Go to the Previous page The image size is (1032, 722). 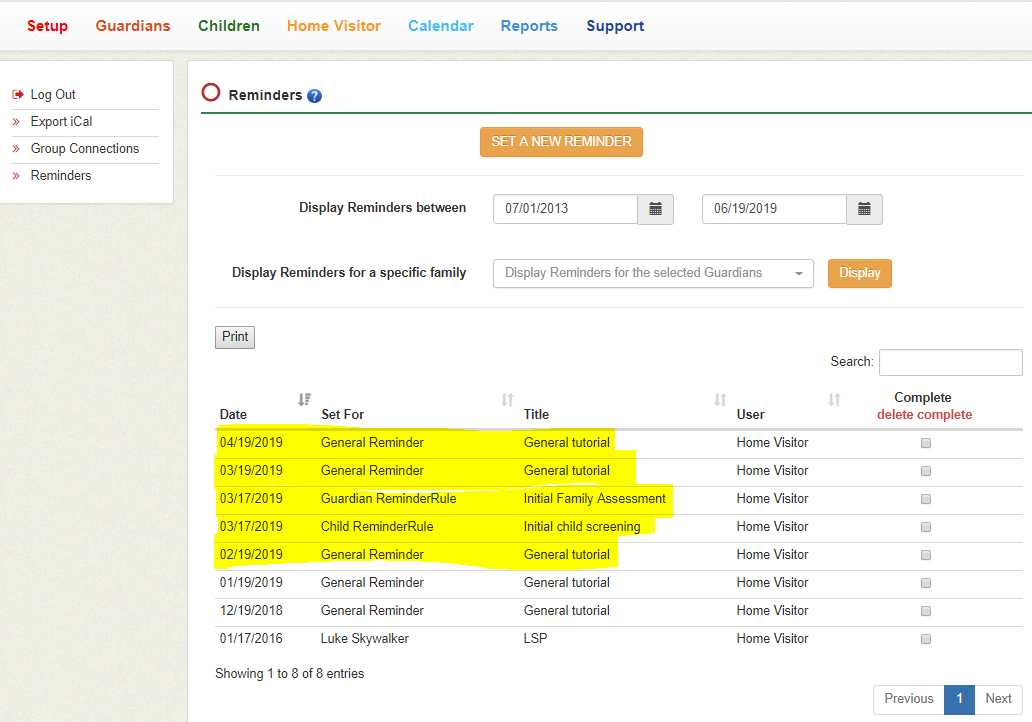pyautogui.click(x=908, y=699)
